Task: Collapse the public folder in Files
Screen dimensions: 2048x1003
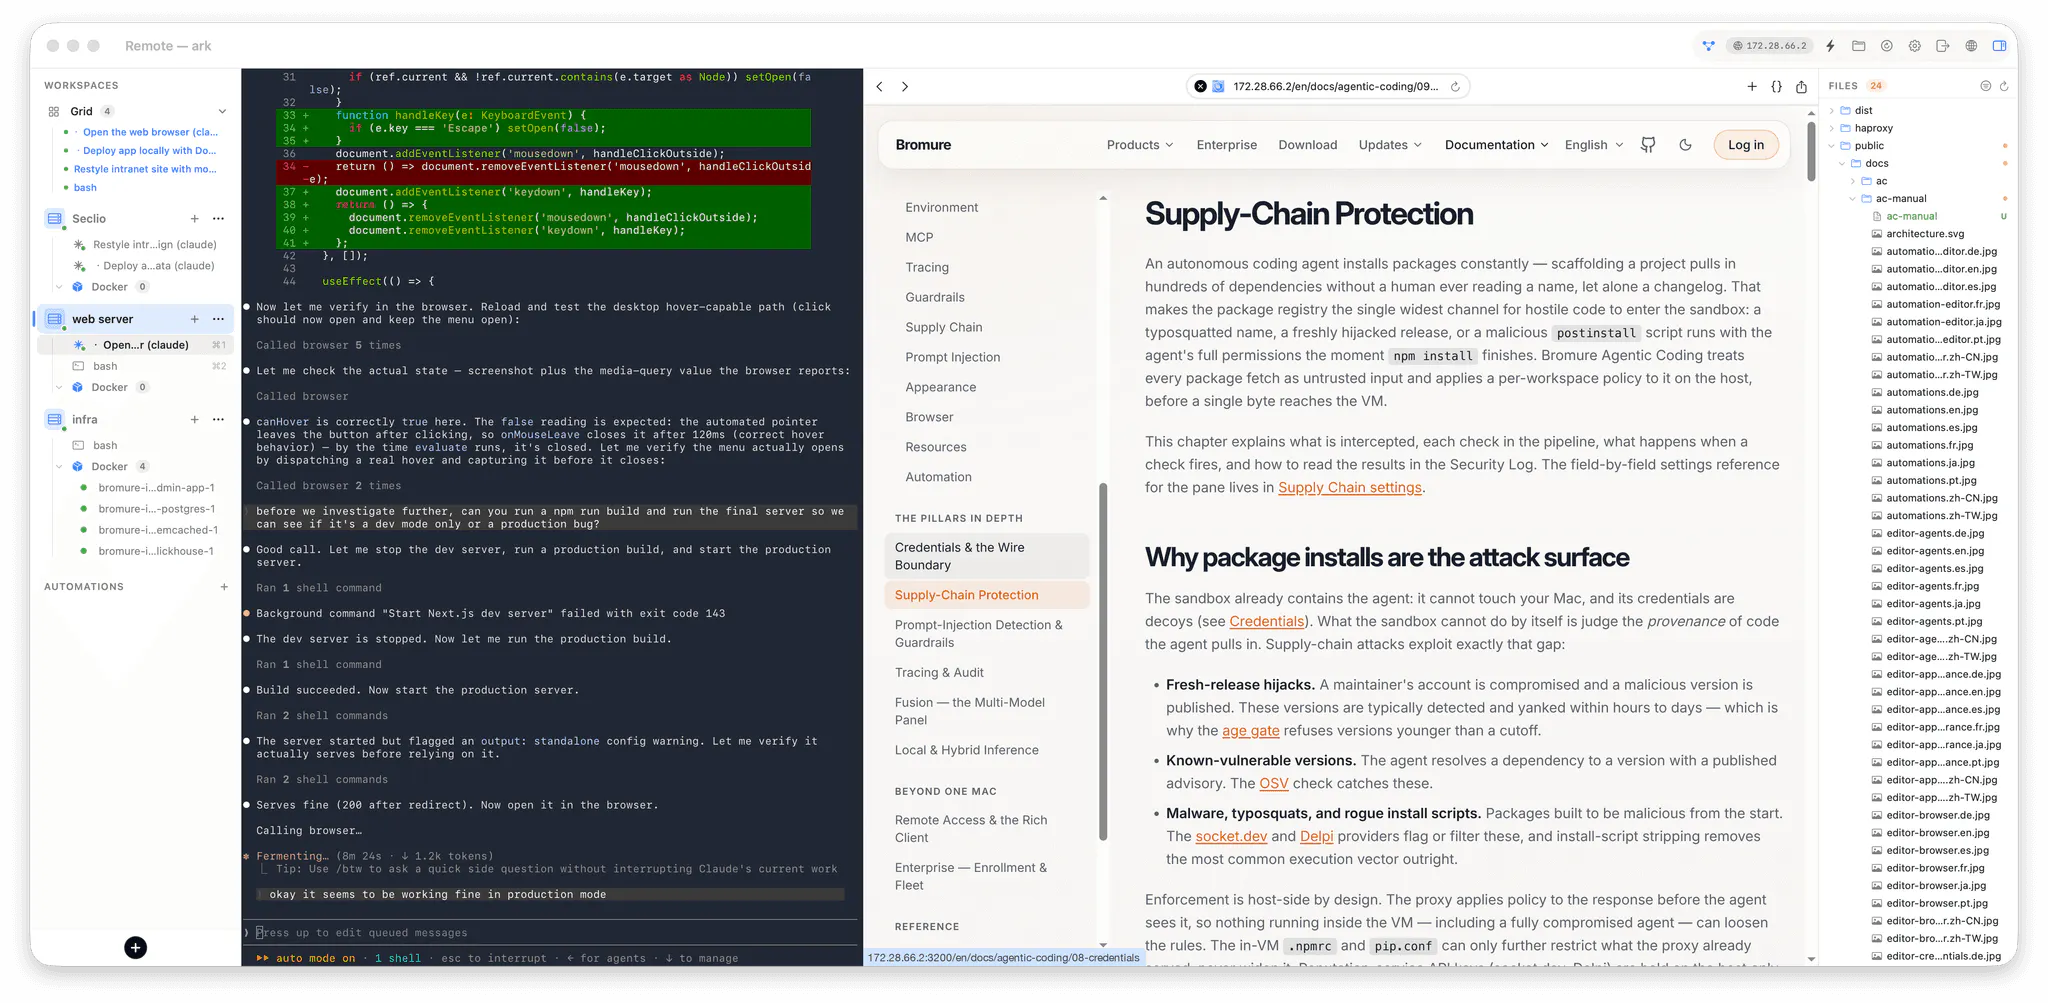Action: 1832,146
